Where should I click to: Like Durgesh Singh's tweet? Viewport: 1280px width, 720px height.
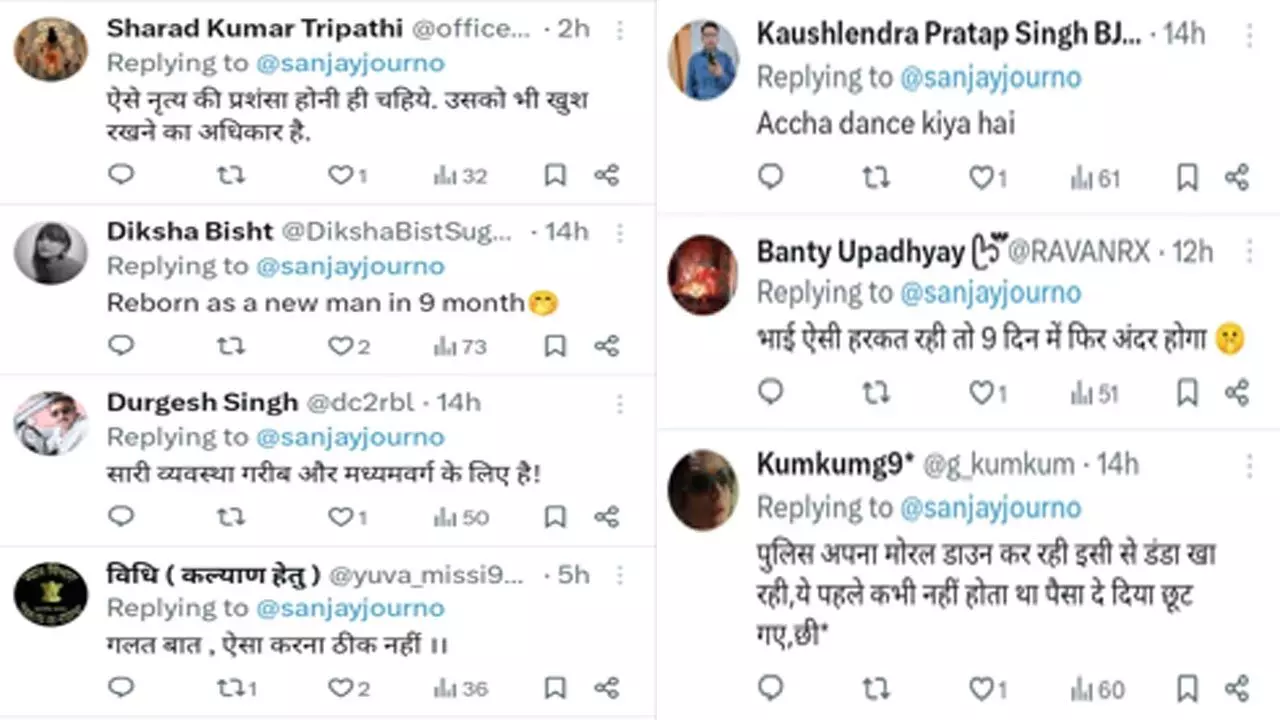(x=341, y=517)
